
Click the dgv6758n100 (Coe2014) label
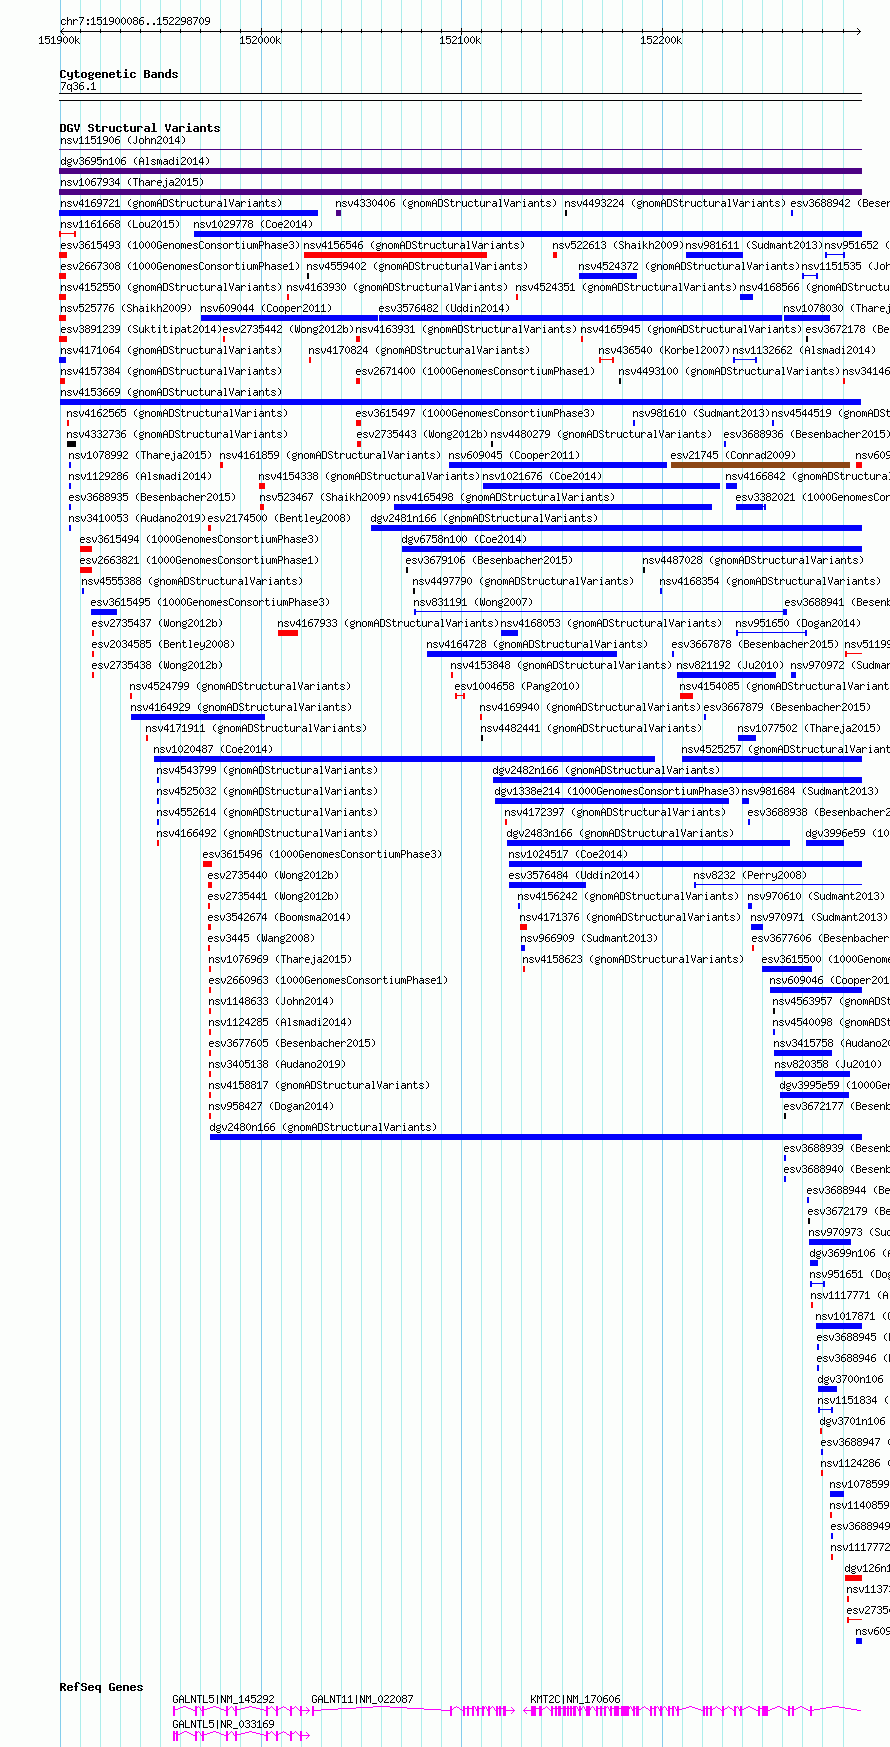(464, 539)
